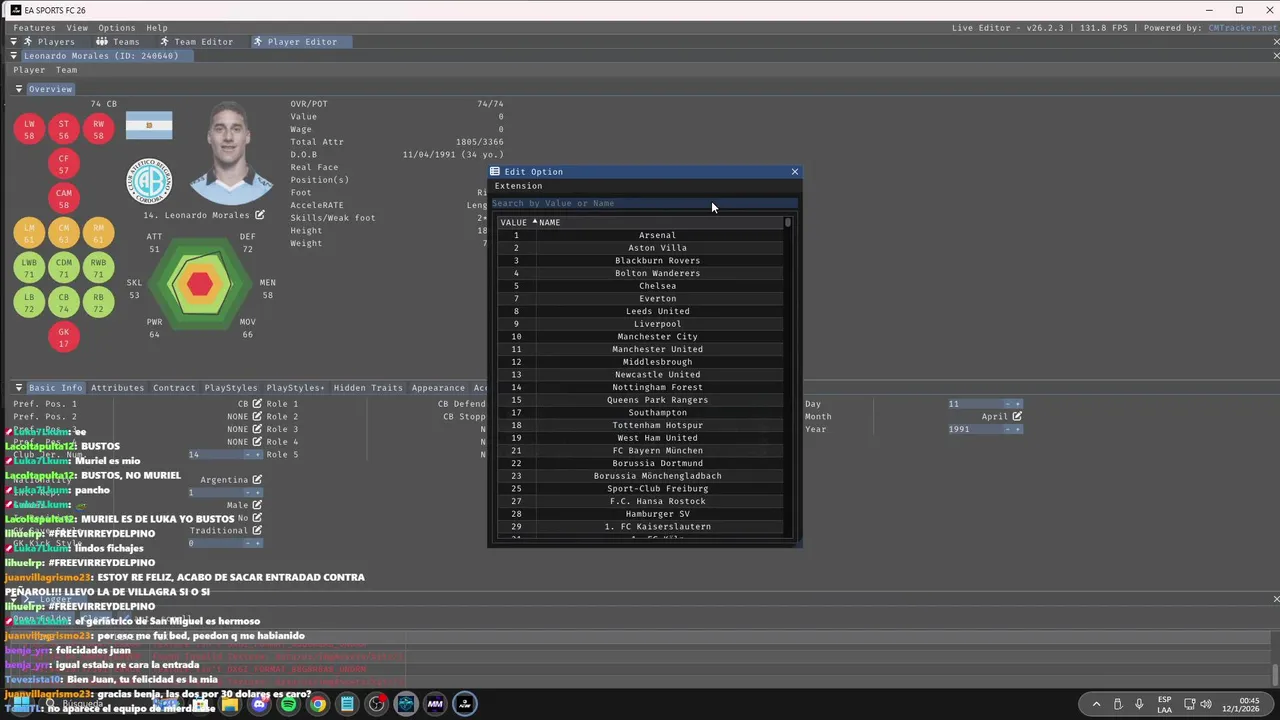
Task: Open File Explorer from the taskbar
Action: (230, 704)
